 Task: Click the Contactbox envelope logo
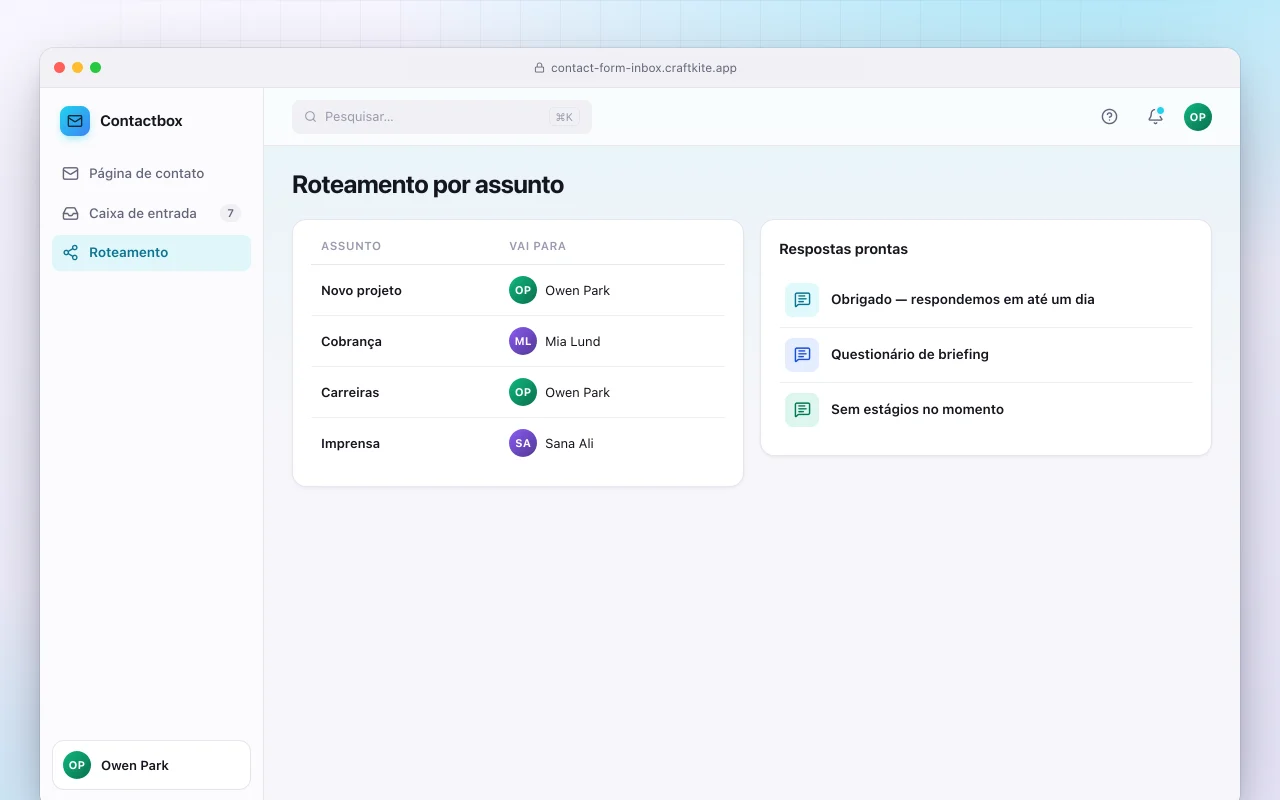(75, 121)
